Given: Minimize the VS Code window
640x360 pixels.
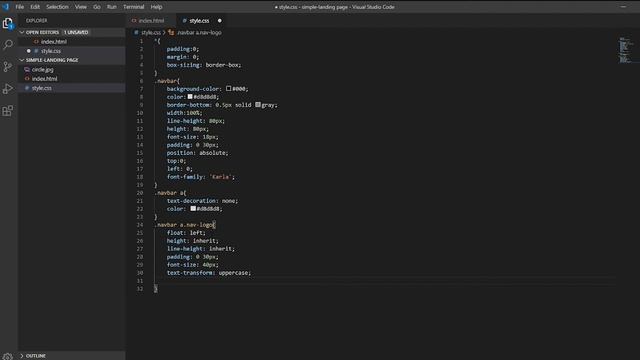Looking at the screenshot, I should pyautogui.click(x=623, y=7).
